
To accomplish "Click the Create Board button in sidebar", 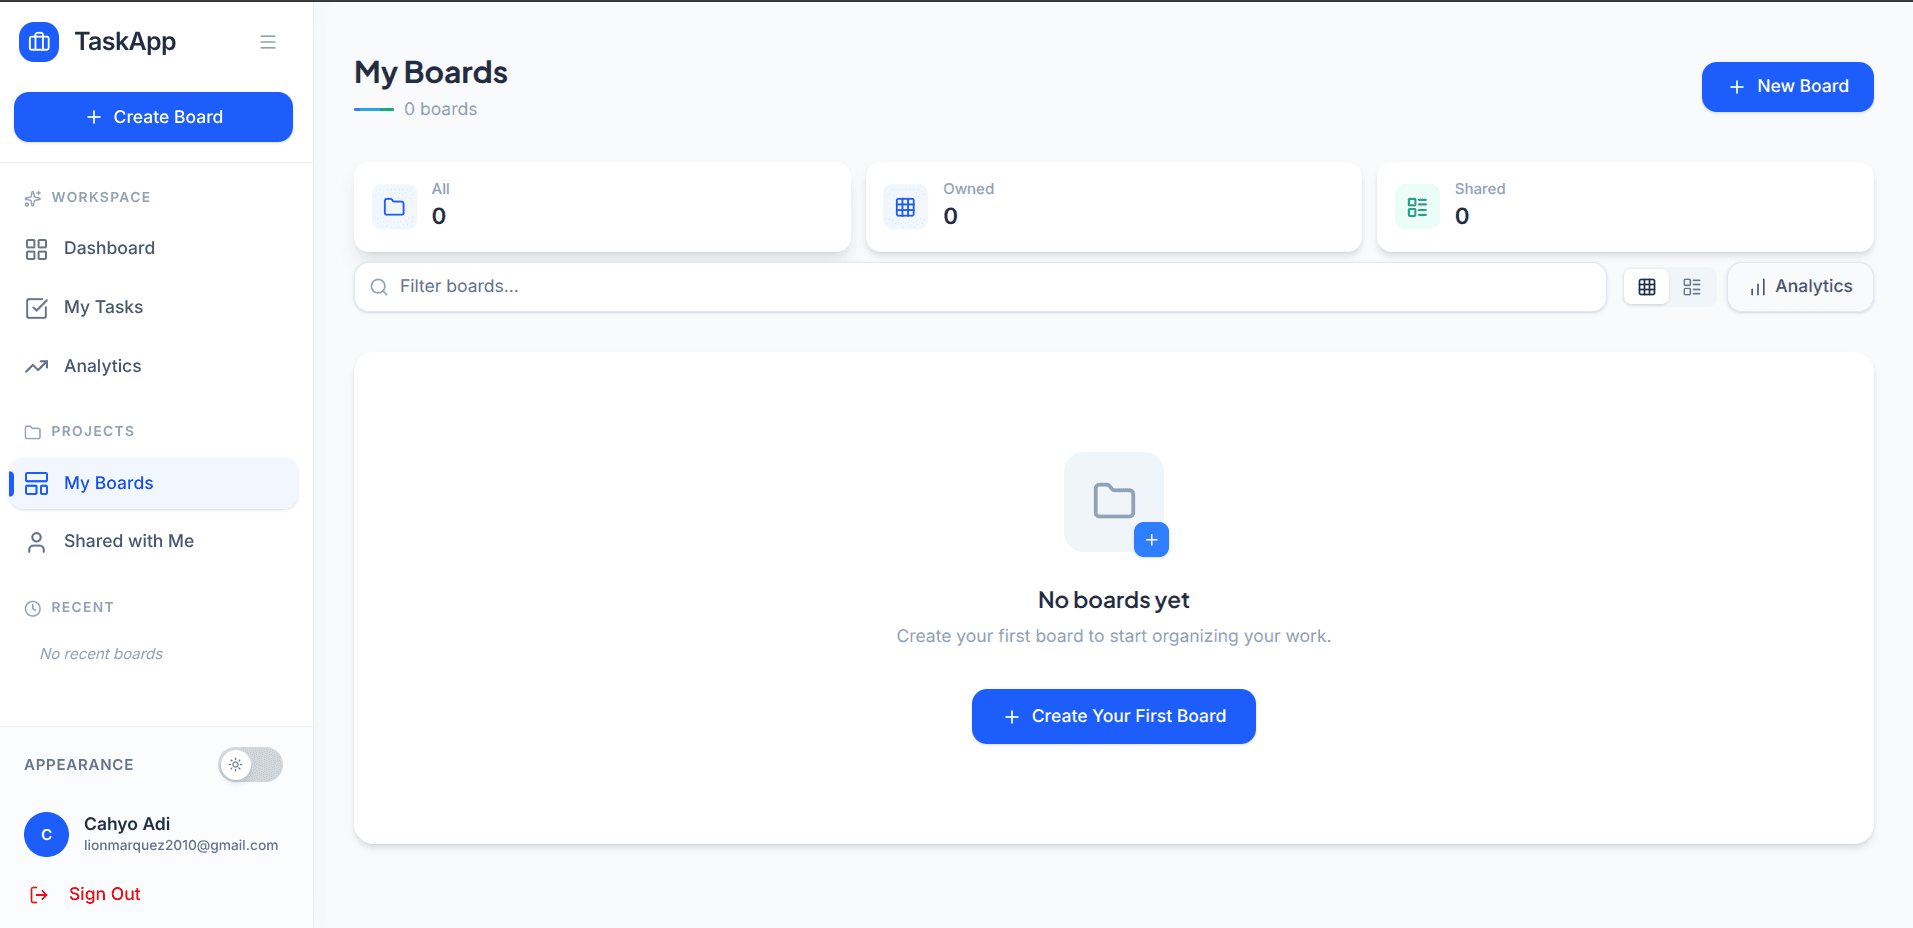I will pyautogui.click(x=153, y=117).
